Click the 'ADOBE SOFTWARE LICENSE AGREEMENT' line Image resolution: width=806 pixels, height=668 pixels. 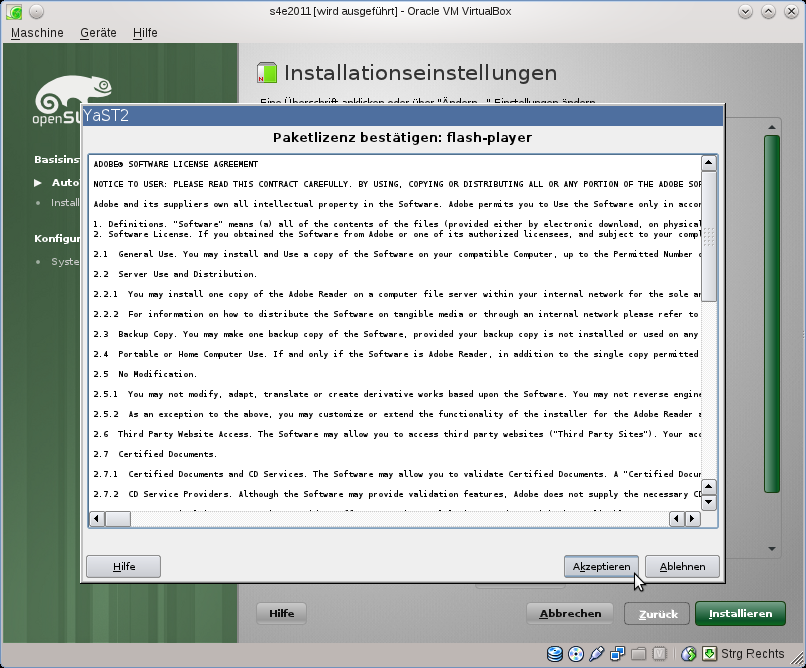point(176,164)
